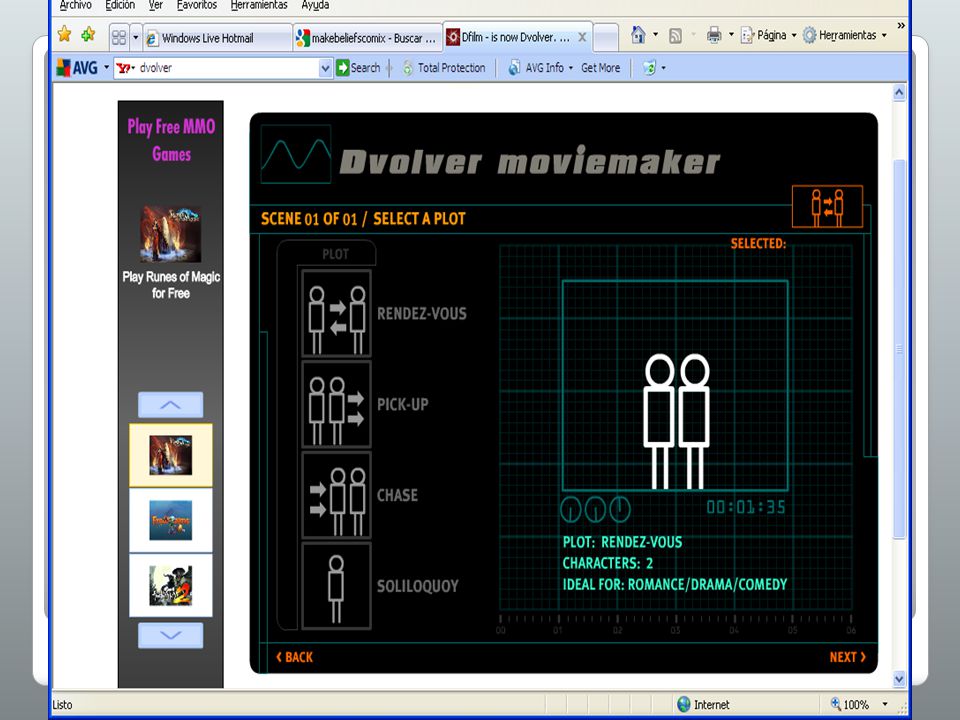960x720 pixels.
Task: Select the Pick-up plot icon
Action: coord(336,404)
